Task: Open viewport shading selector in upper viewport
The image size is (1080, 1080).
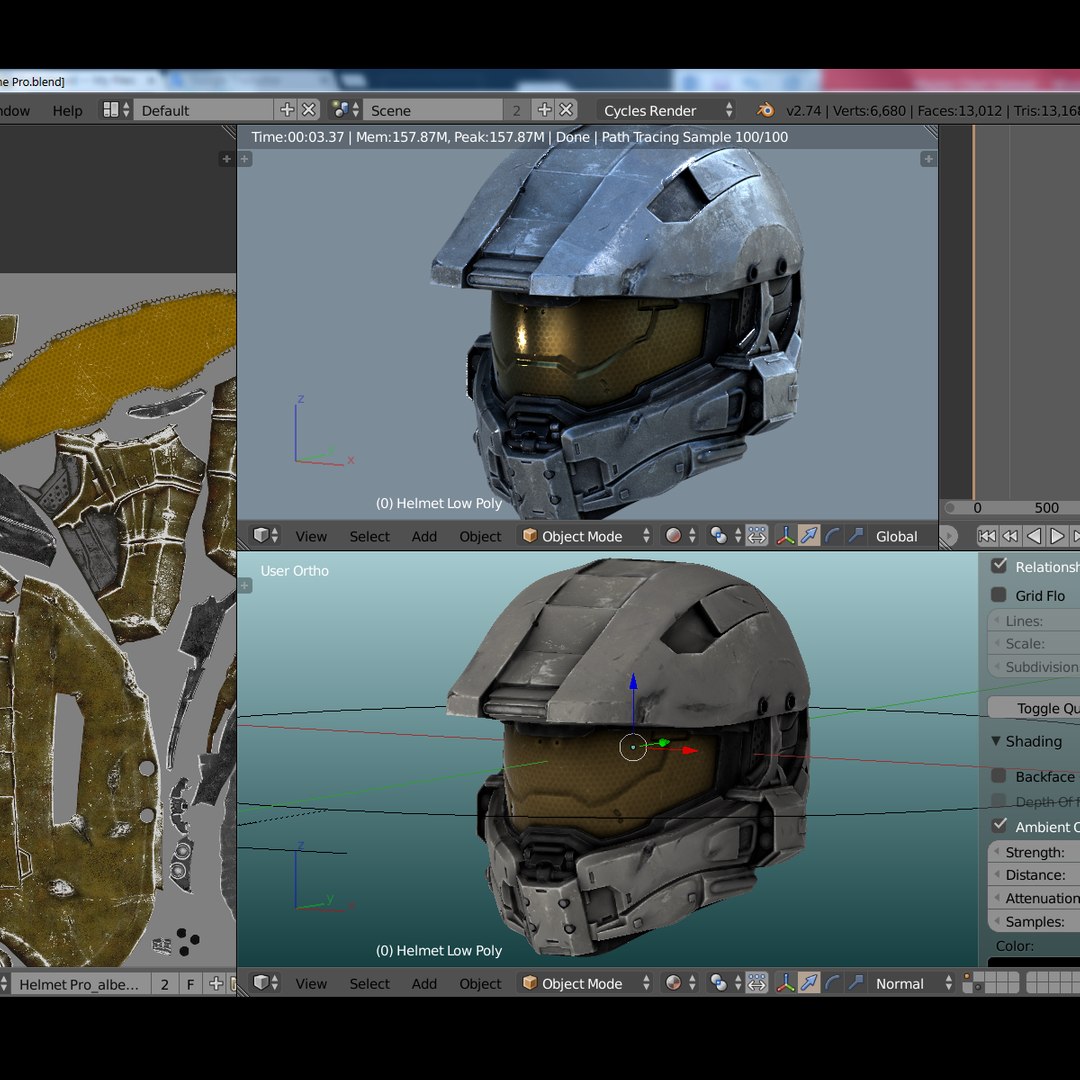Action: point(680,535)
